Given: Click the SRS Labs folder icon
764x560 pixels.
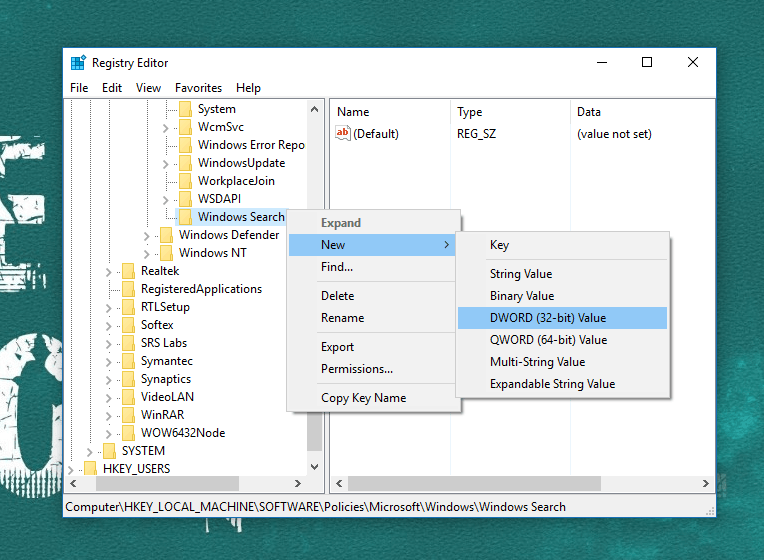Looking at the screenshot, I should click(x=129, y=343).
